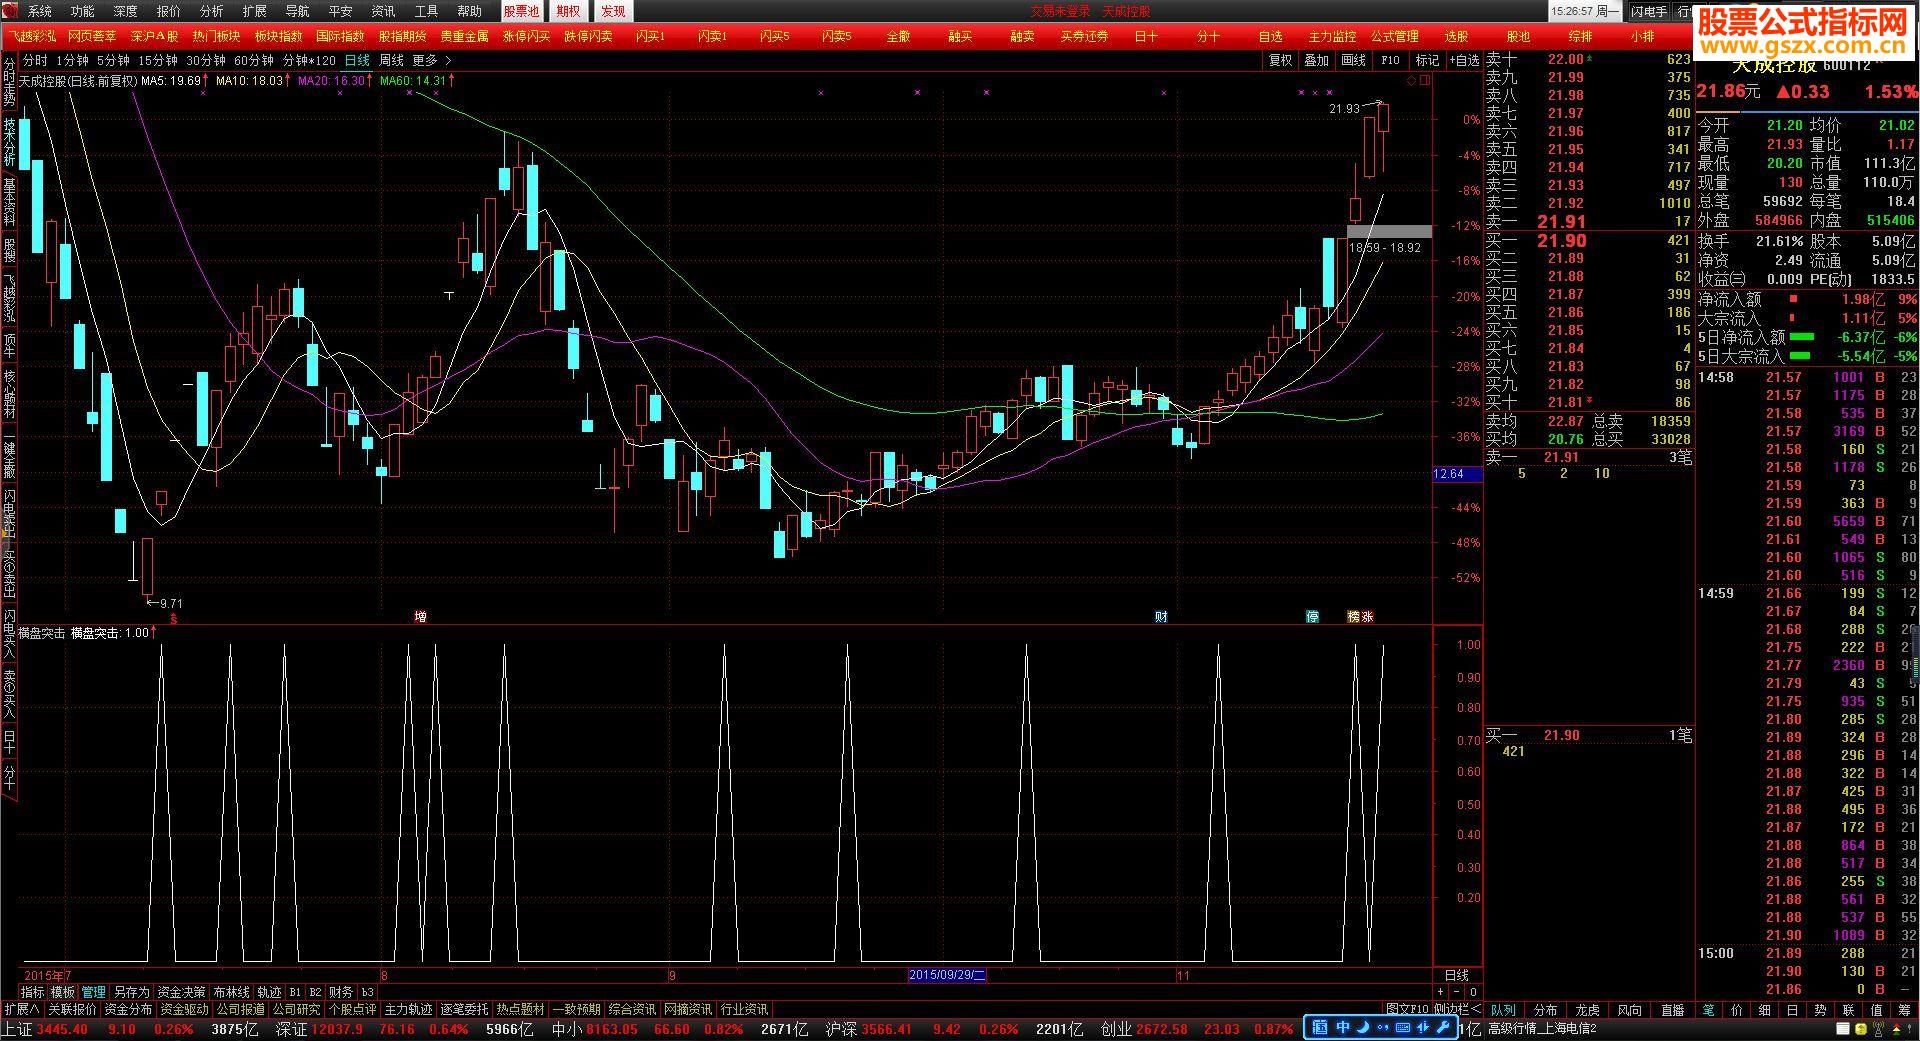Open the 工具 menu
The width and height of the screenshot is (1920, 1041).
point(427,11)
